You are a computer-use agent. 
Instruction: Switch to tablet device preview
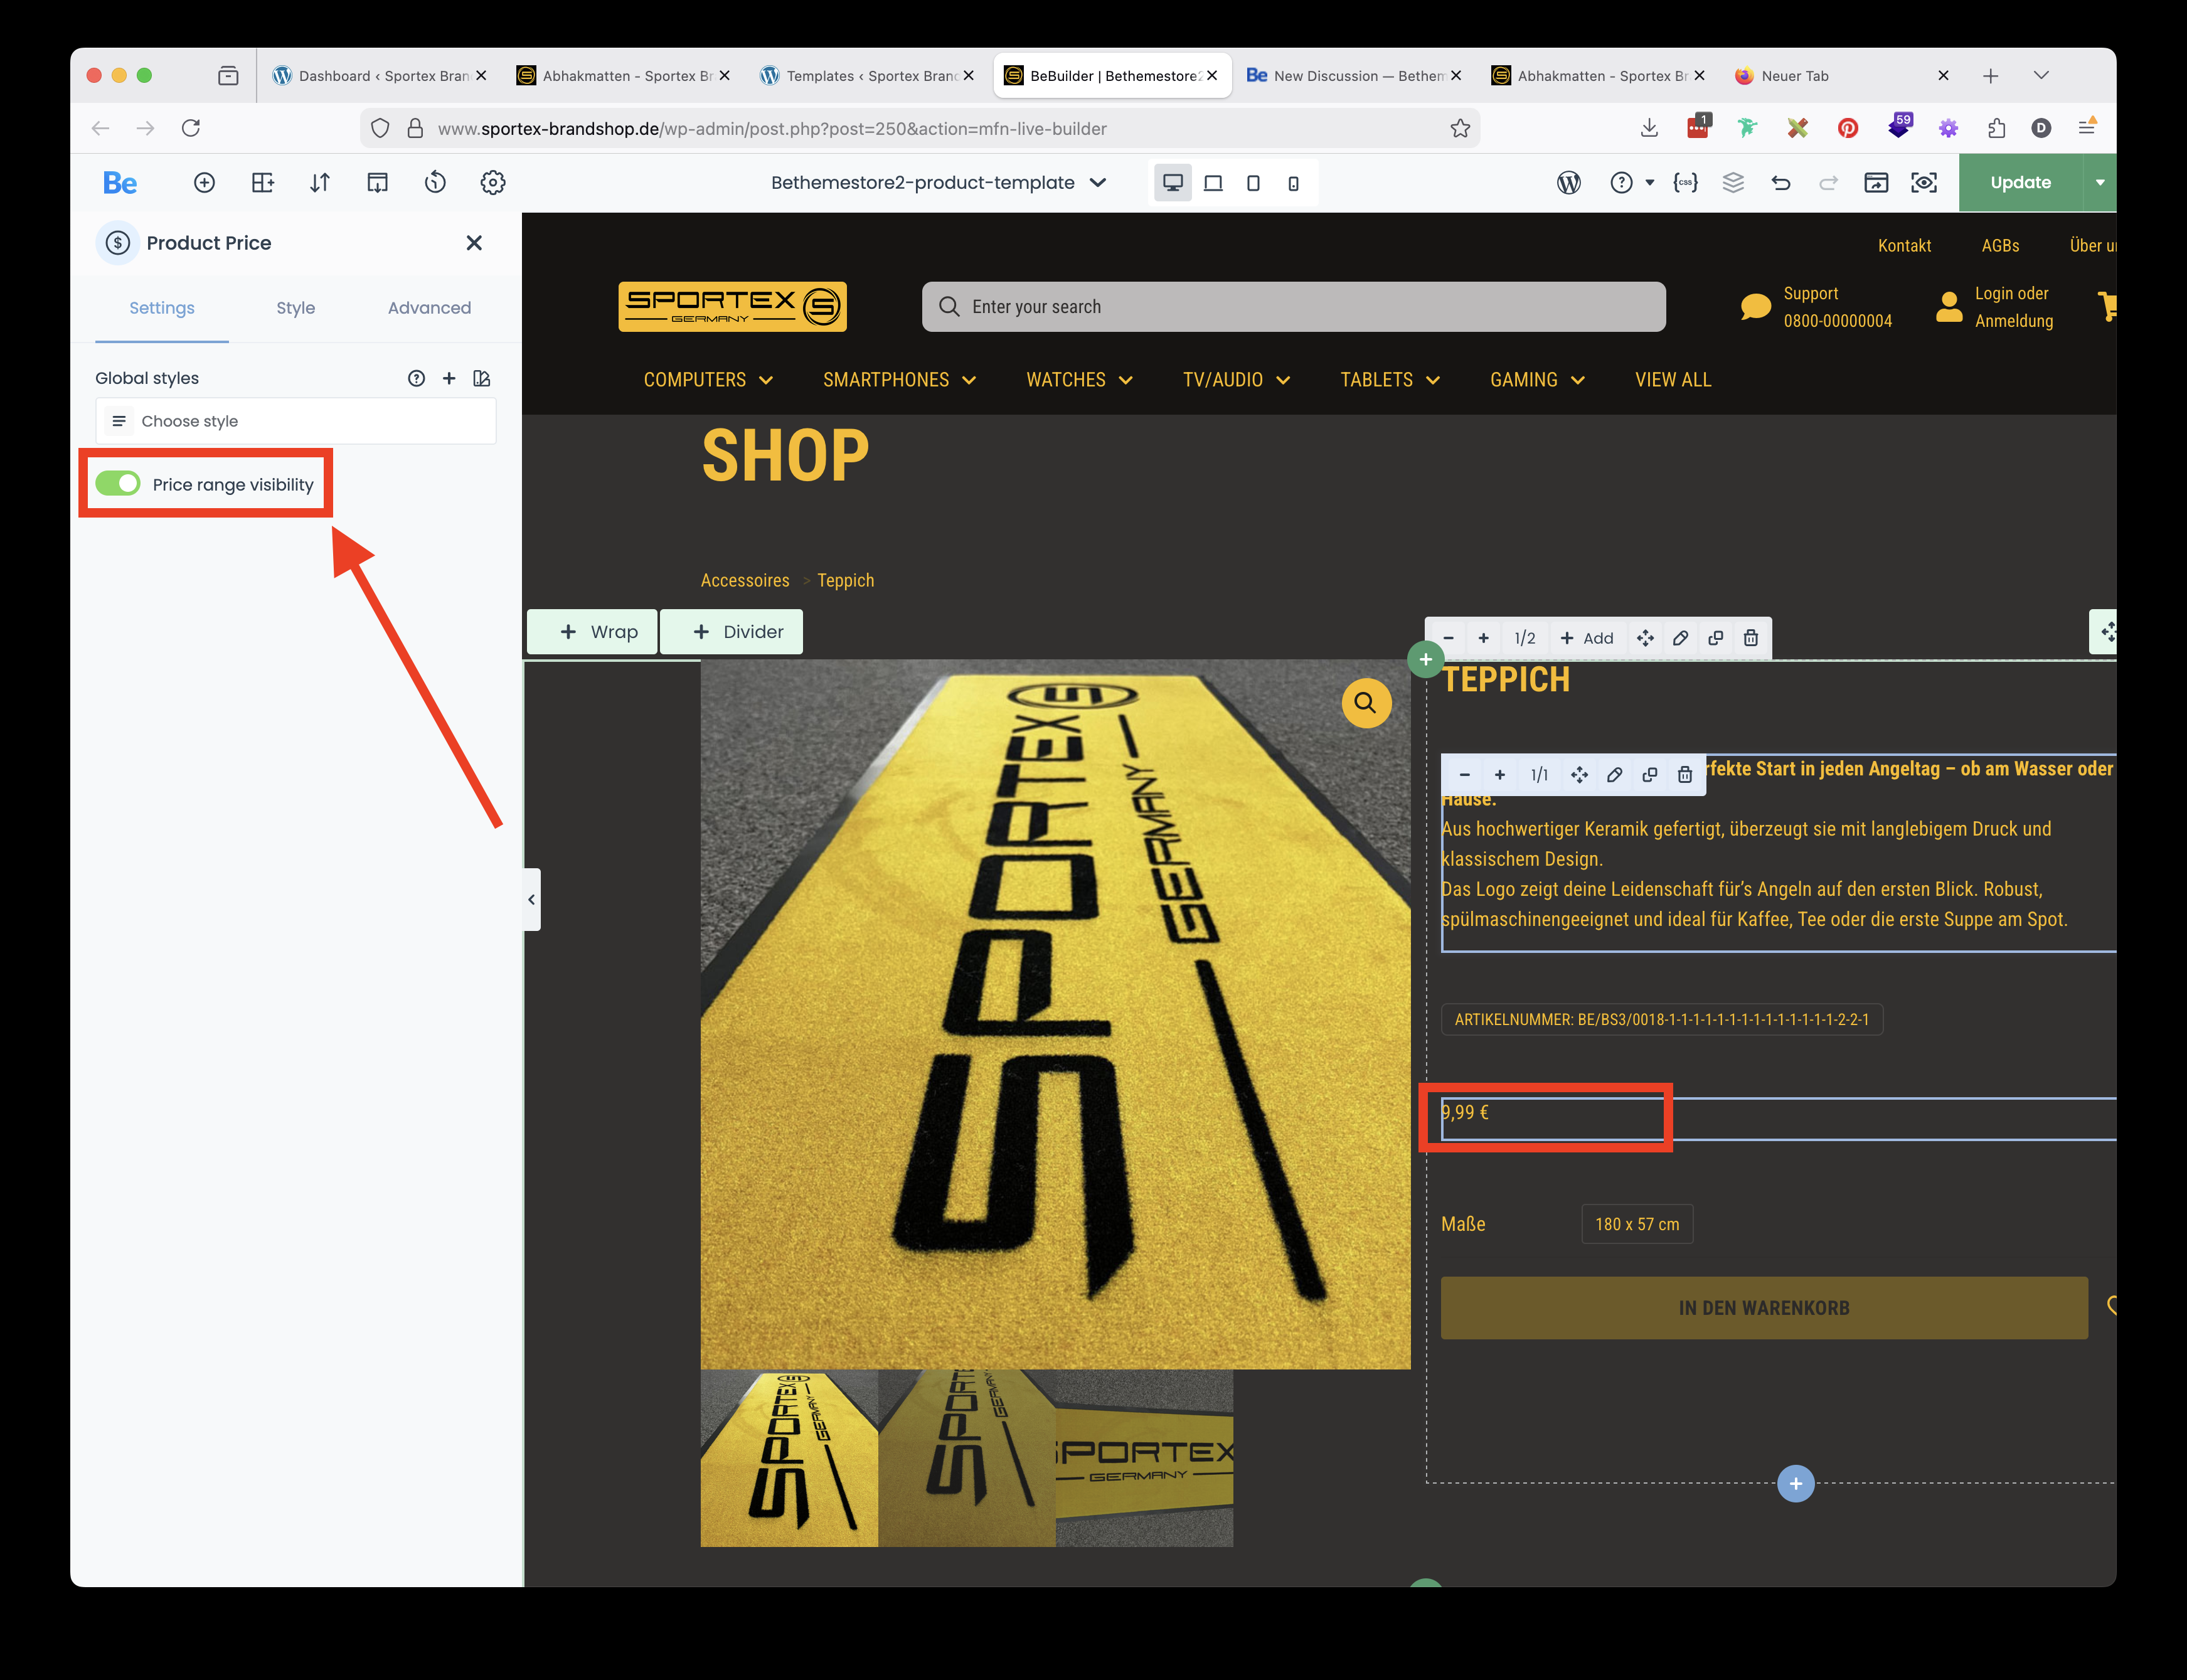[x=1253, y=183]
